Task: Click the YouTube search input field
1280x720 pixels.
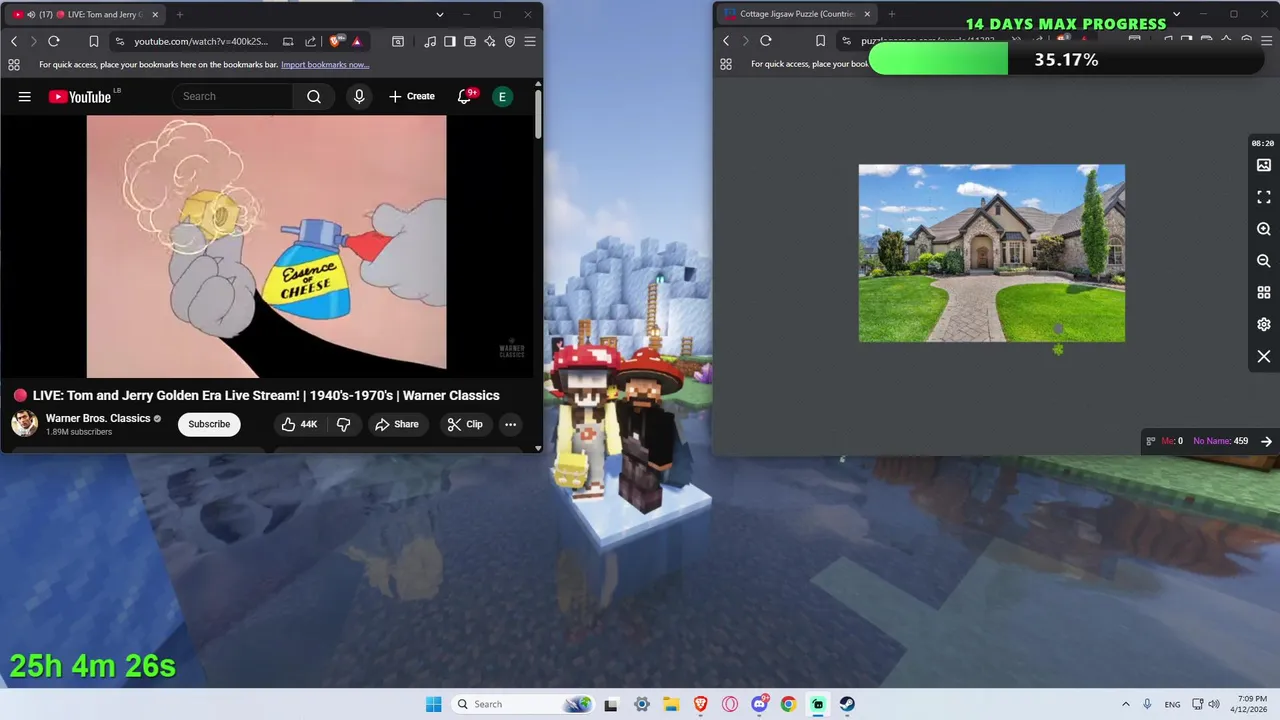Action: [x=234, y=97]
